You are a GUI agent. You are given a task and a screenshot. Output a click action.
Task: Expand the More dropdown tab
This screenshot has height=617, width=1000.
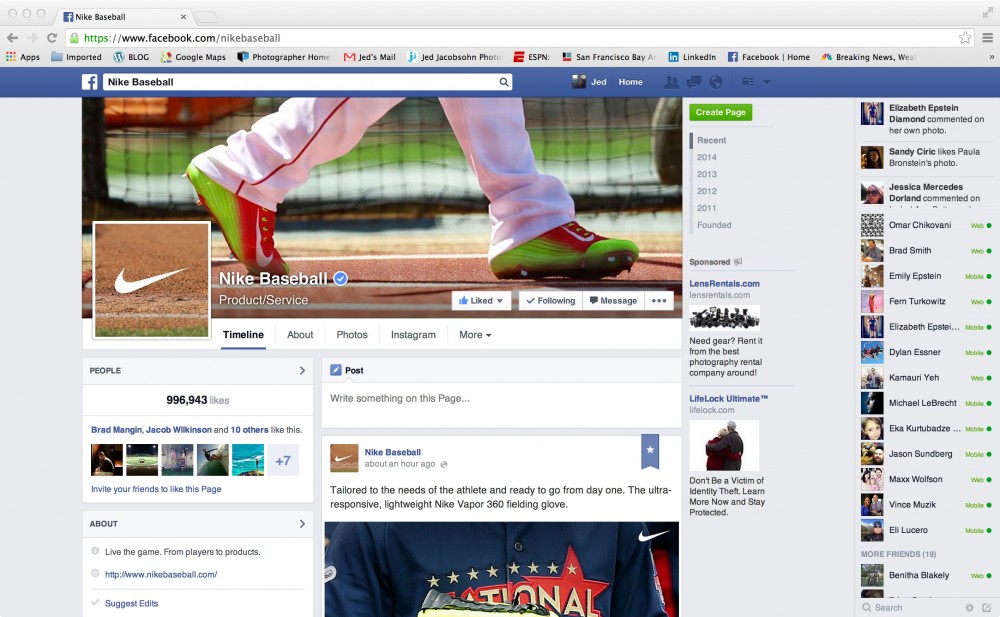[x=475, y=334]
